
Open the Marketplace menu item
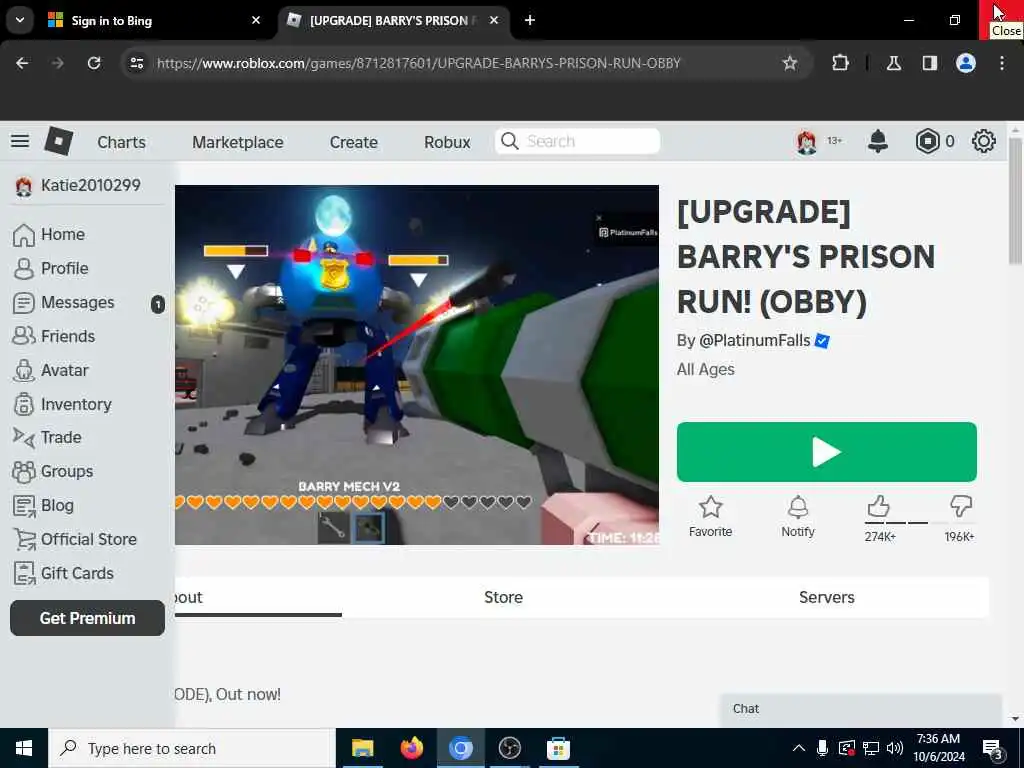238,142
